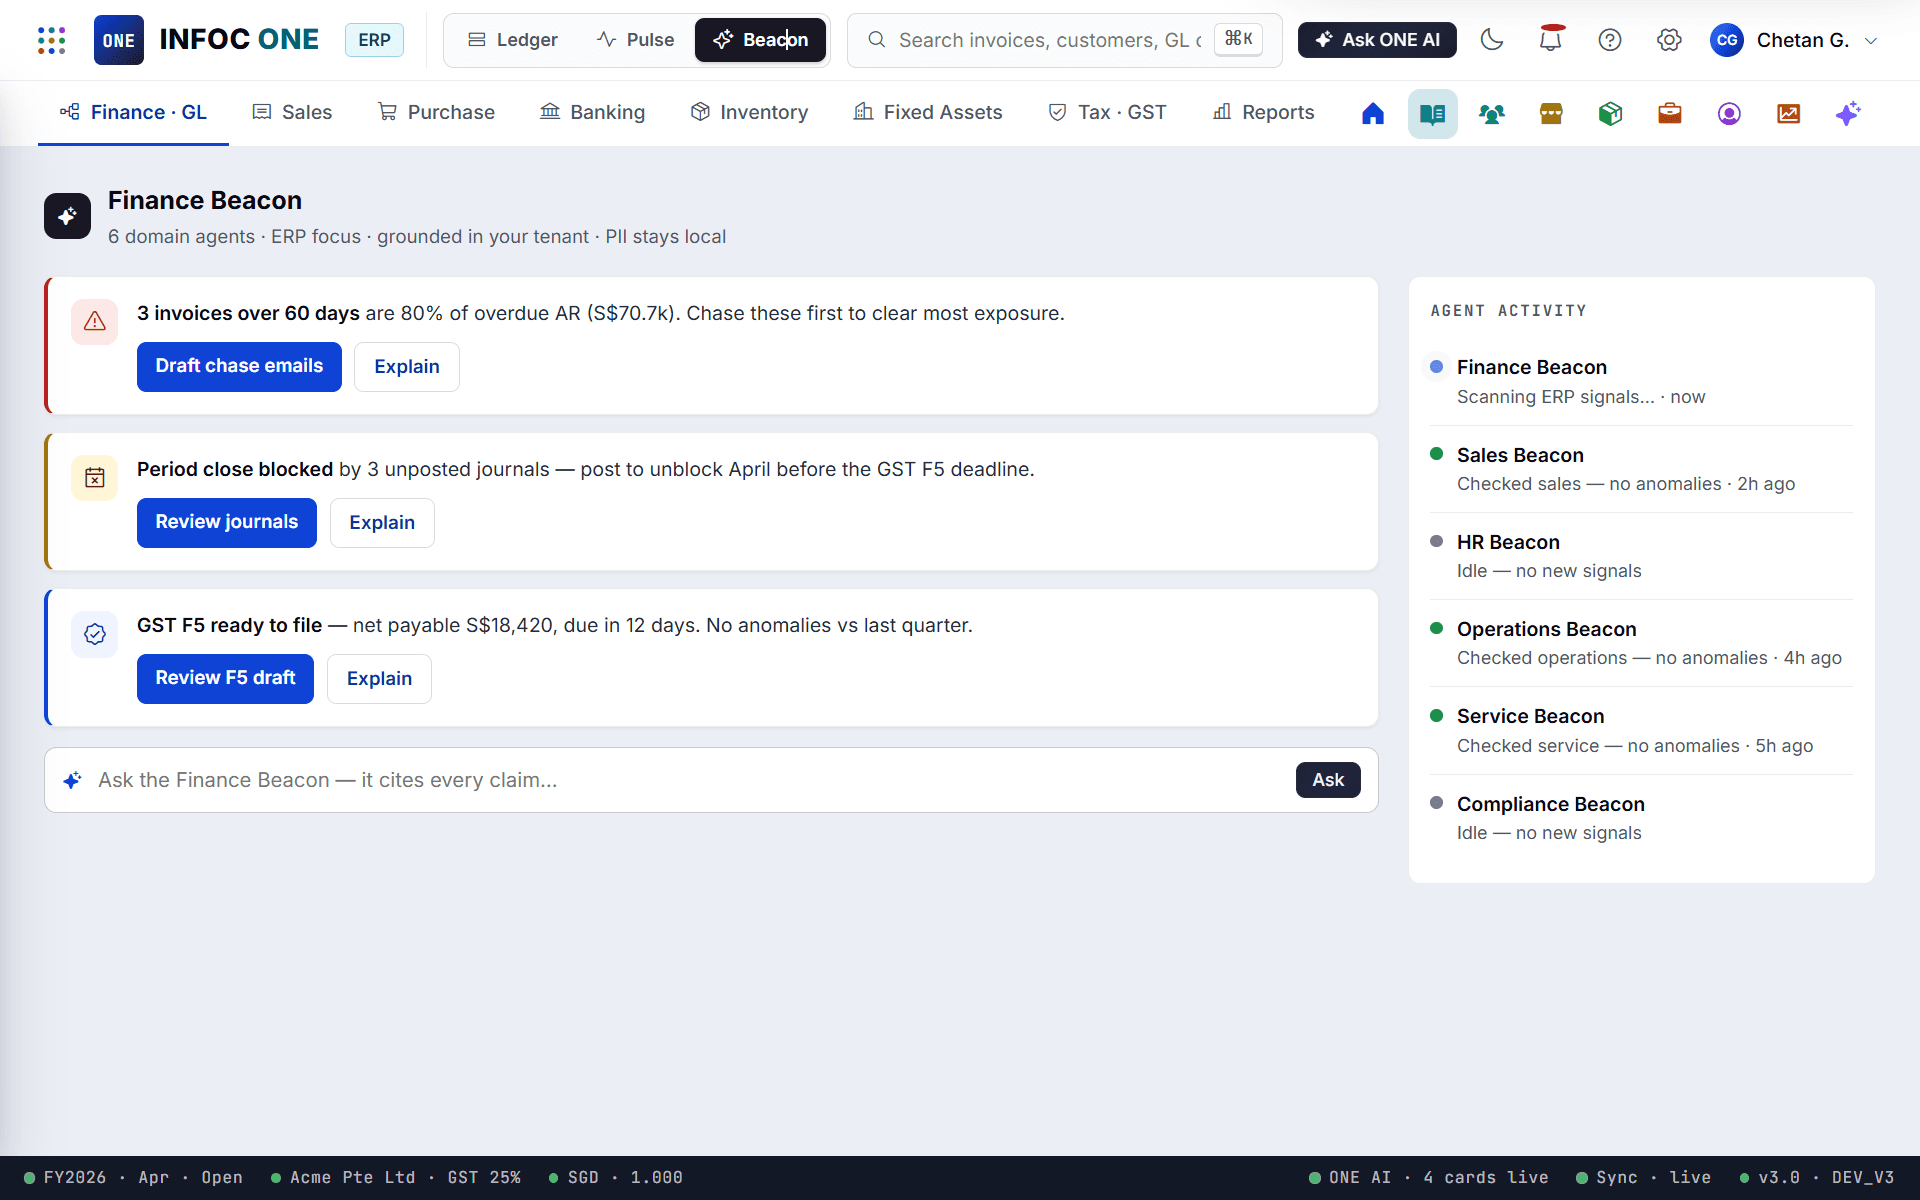Click Sync · live status entry
Image resolution: width=1920 pixels, height=1200 pixels.
(x=1644, y=1178)
